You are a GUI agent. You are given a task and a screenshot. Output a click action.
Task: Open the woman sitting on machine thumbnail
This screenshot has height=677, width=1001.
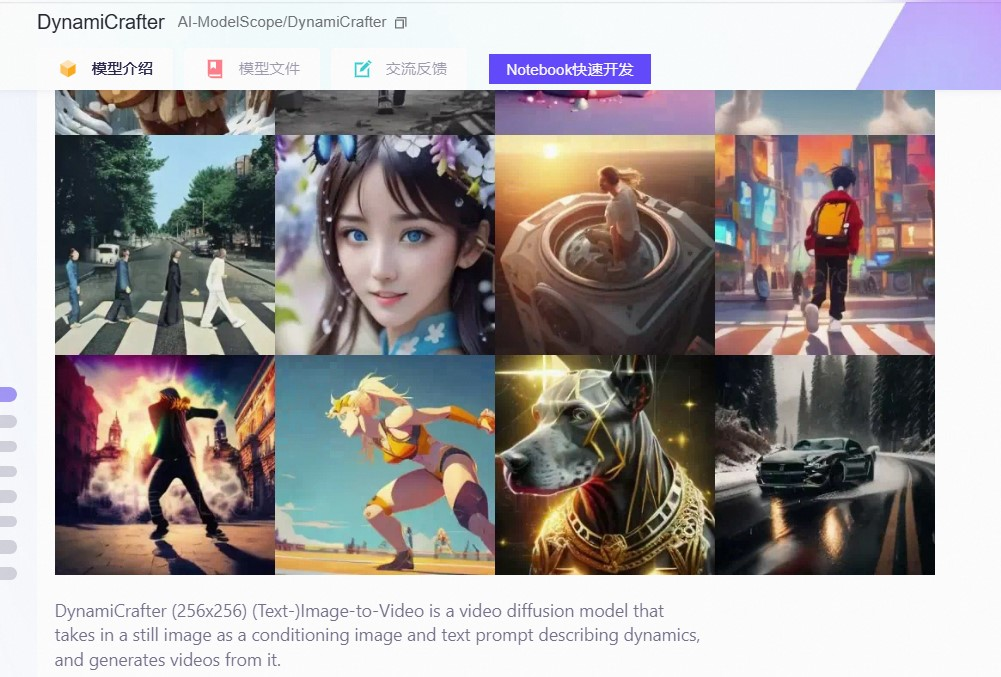point(605,245)
